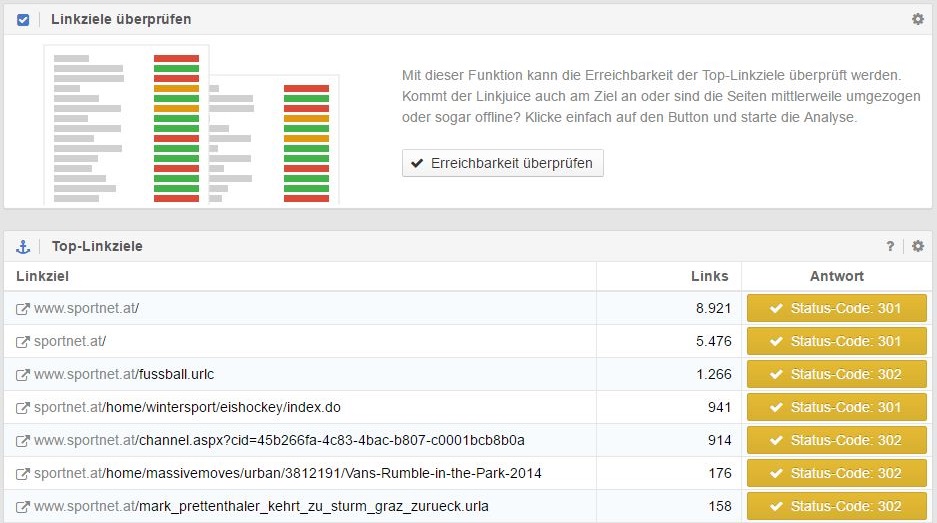
Task: Open the help question mark in Top-Linkziele
Action: pos(890,246)
